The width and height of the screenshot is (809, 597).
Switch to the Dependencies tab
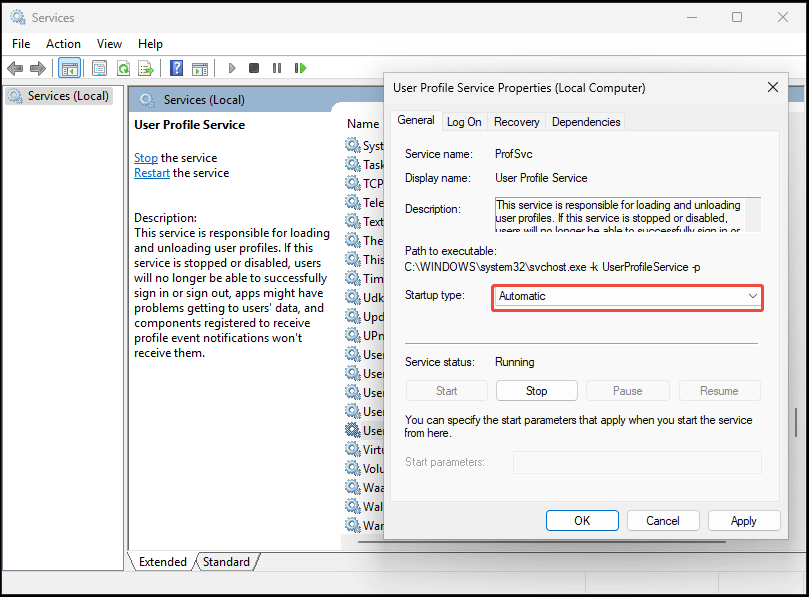click(x=586, y=122)
